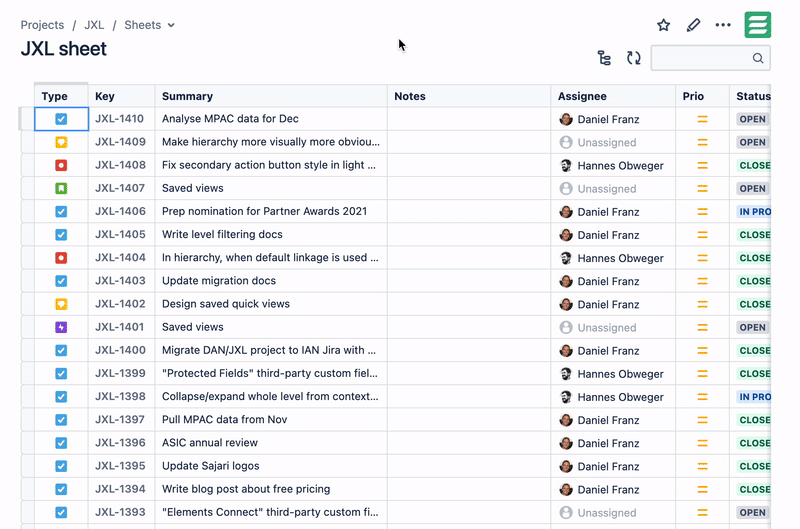Click improvement type icon for JXL-1409
This screenshot has height=529, width=800.
(x=61, y=142)
